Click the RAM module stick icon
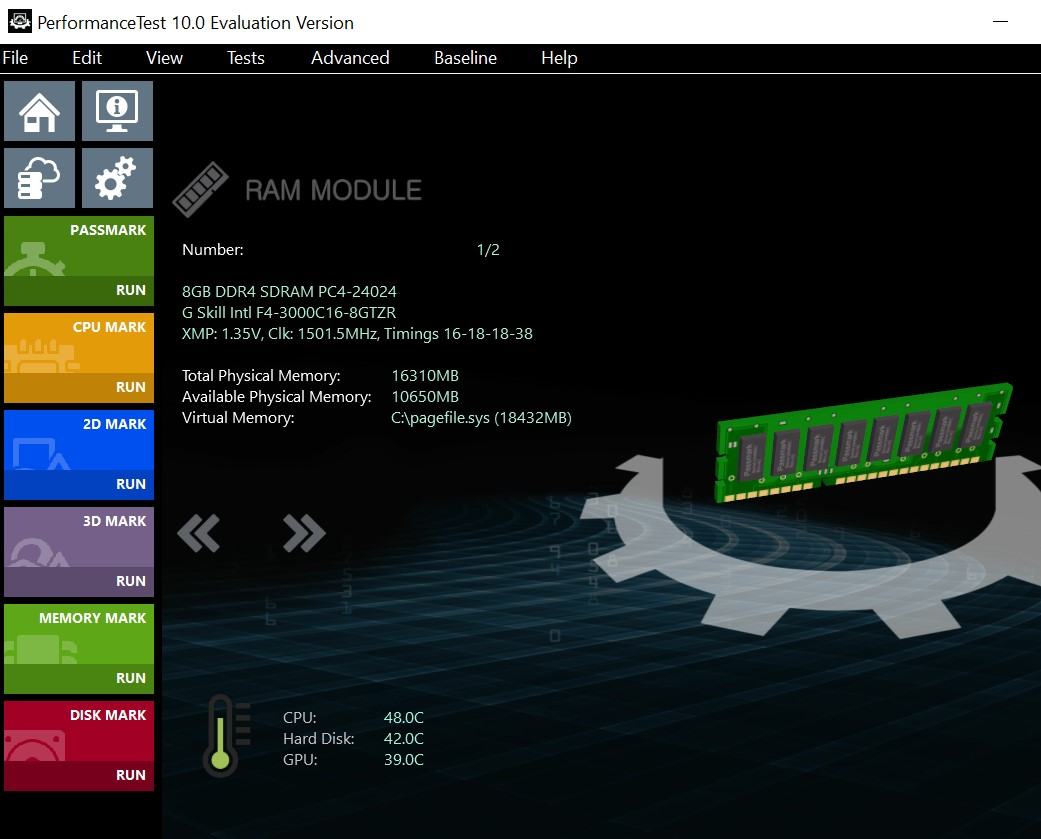Screen dimensions: 1041x839 click(200, 190)
